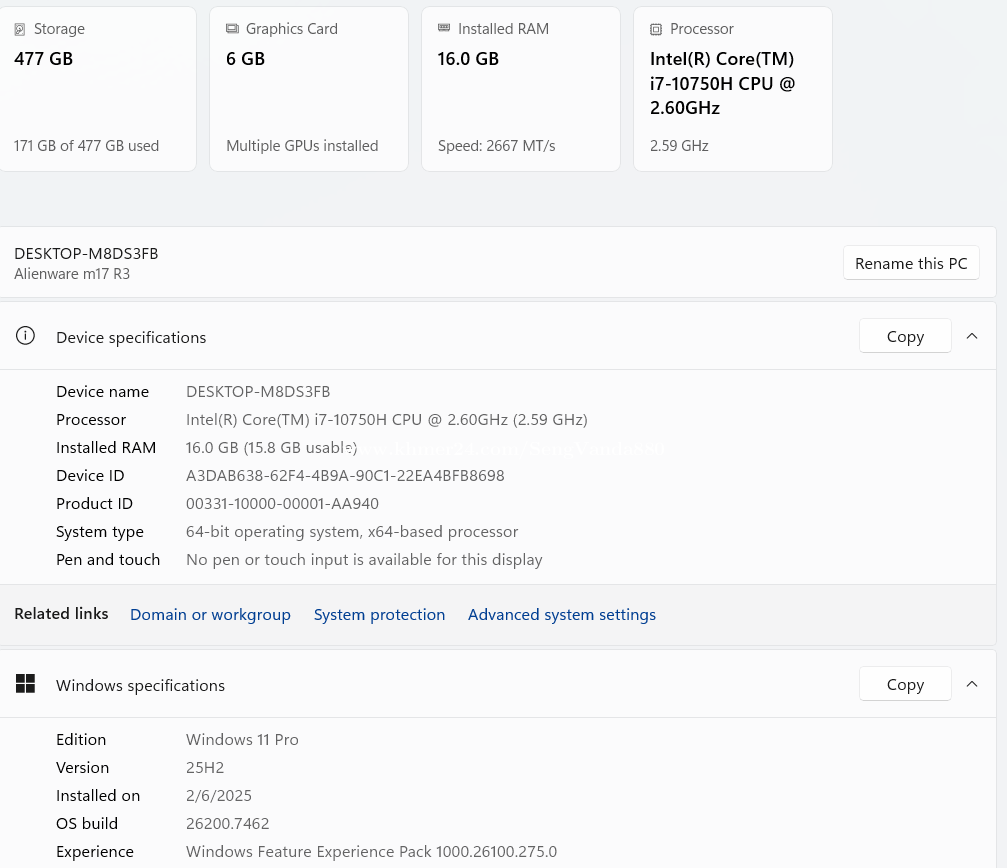Viewport: 1007px width, 868px height.
Task: Copy the Device specifications
Action: 904,336
